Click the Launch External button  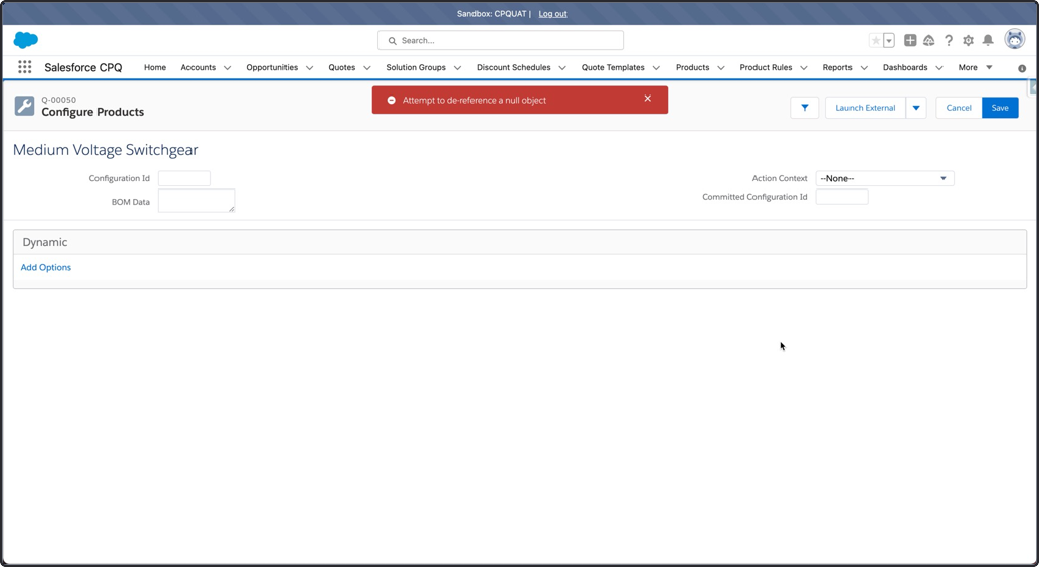click(865, 108)
